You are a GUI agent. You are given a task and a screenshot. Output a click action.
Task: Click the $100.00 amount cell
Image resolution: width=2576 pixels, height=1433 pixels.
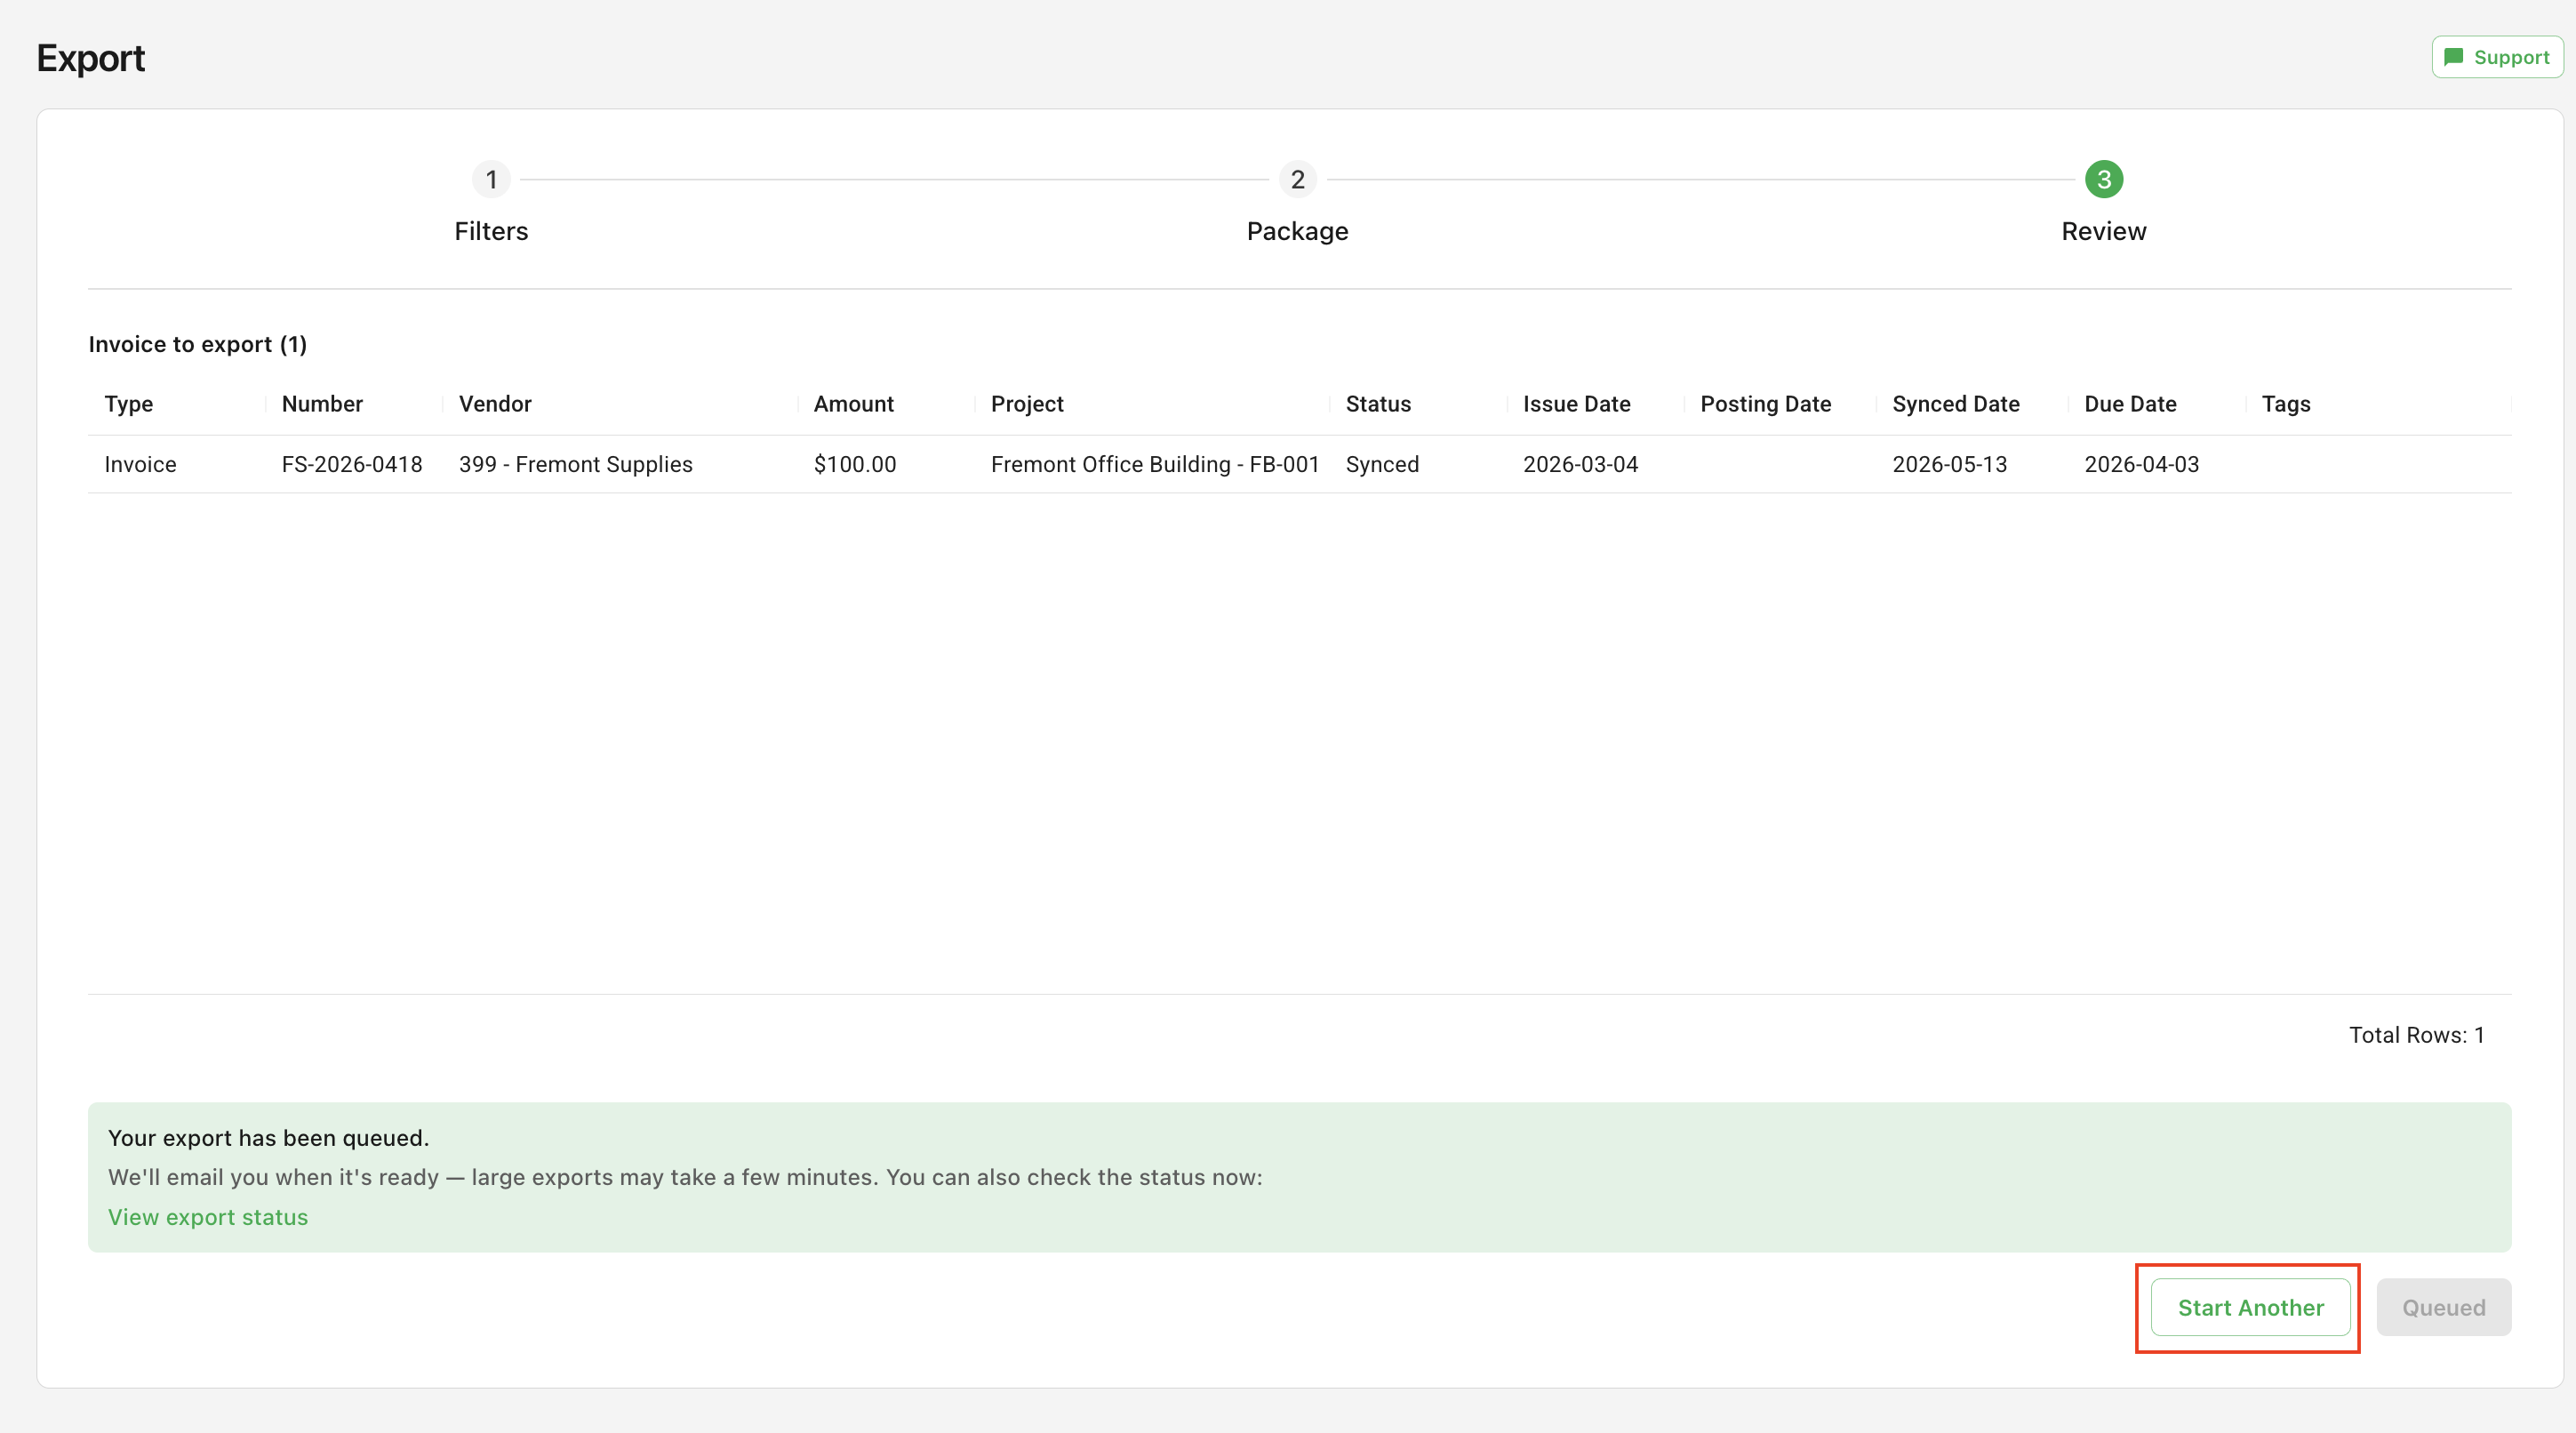[855, 464]
